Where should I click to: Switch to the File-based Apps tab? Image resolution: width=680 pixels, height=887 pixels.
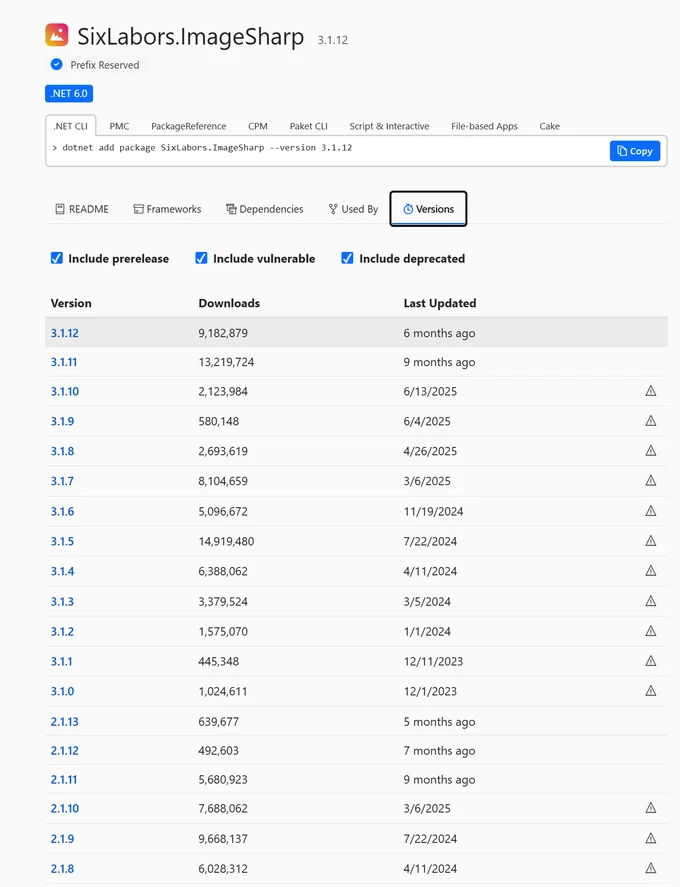pos(484,126)
